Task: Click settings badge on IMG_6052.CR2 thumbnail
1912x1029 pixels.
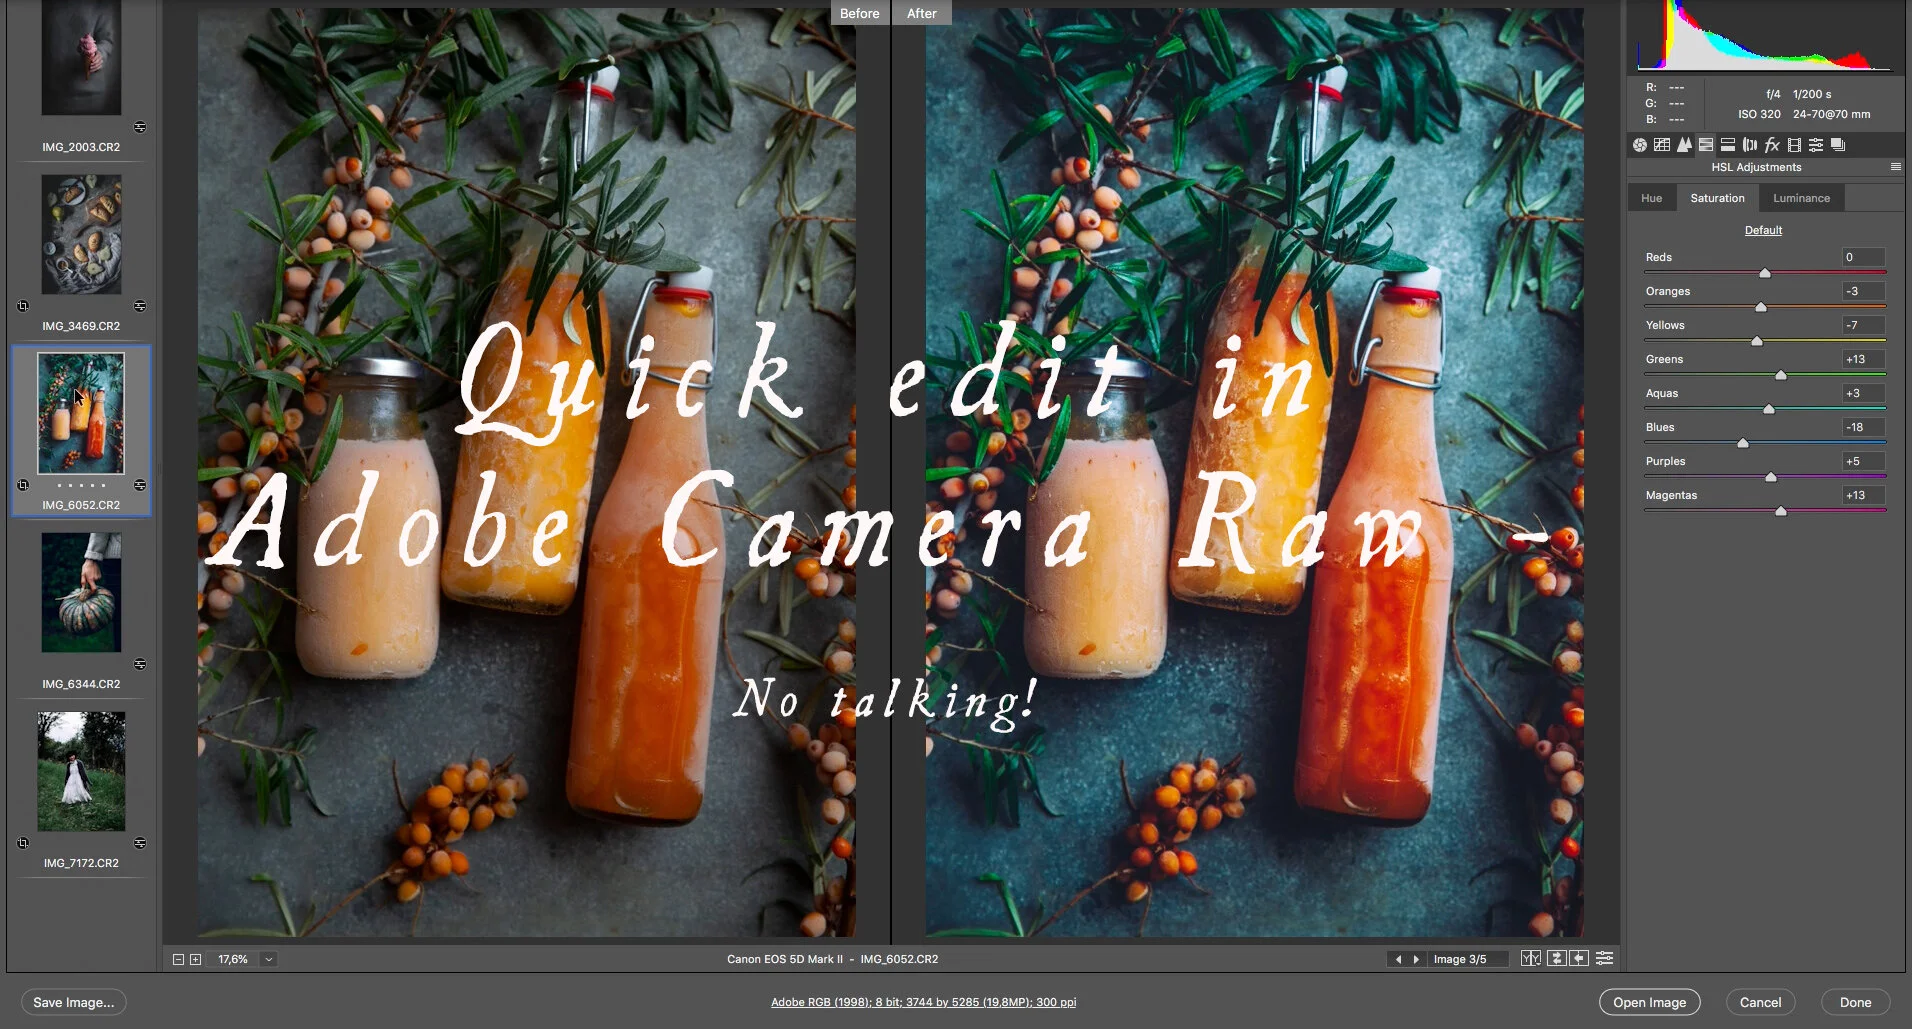Action: 140,485
